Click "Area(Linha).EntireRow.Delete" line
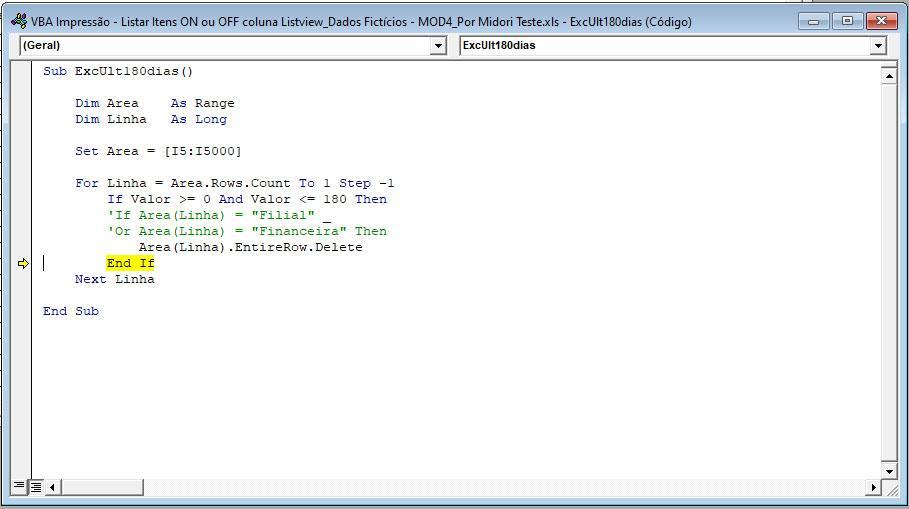Screen dimensions: 909x509 [250, 248]
